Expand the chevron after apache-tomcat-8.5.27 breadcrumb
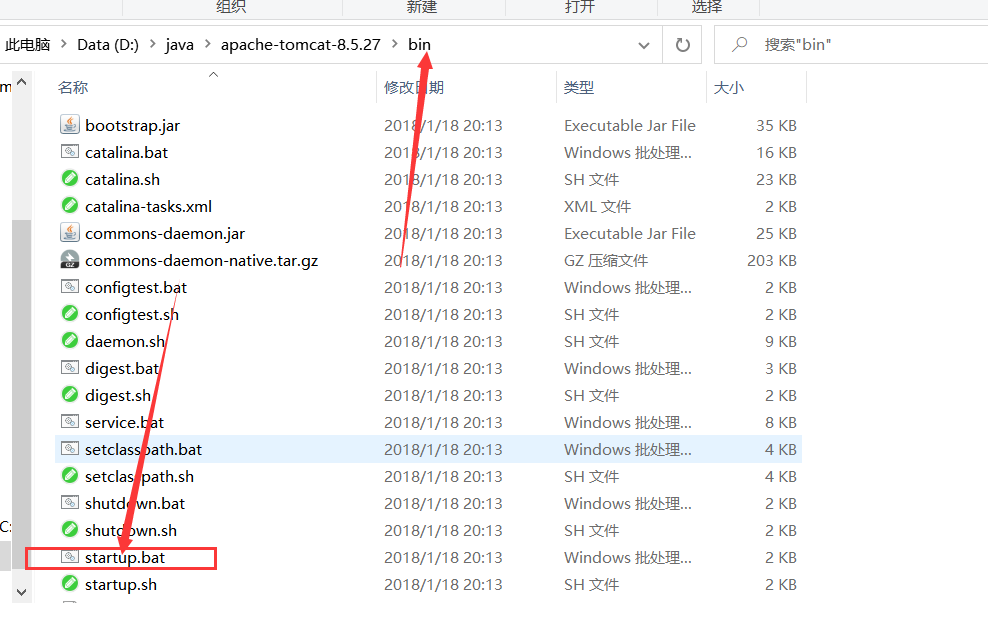The height and width of the screenshot is (631, 988). (394, 44)
